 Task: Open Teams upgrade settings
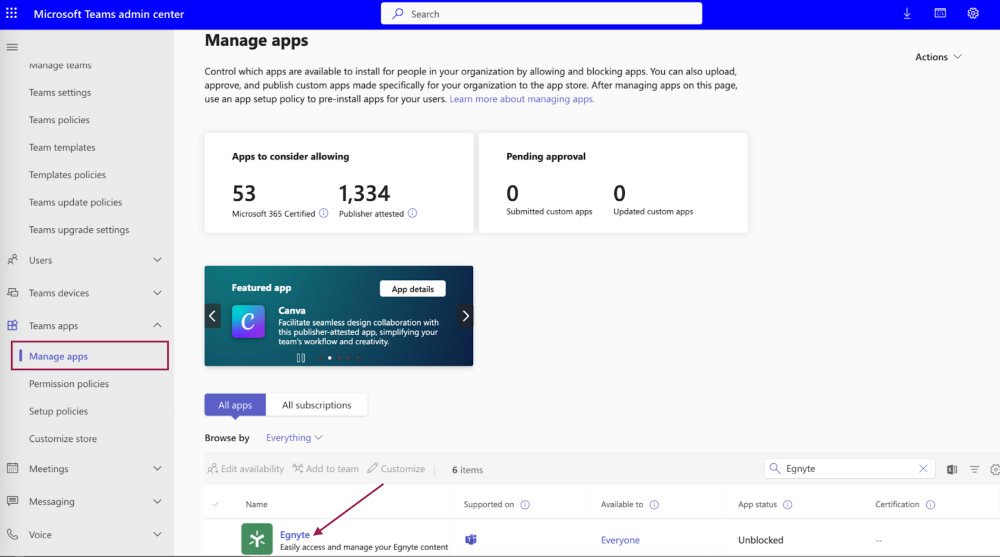tap(78, 230)
